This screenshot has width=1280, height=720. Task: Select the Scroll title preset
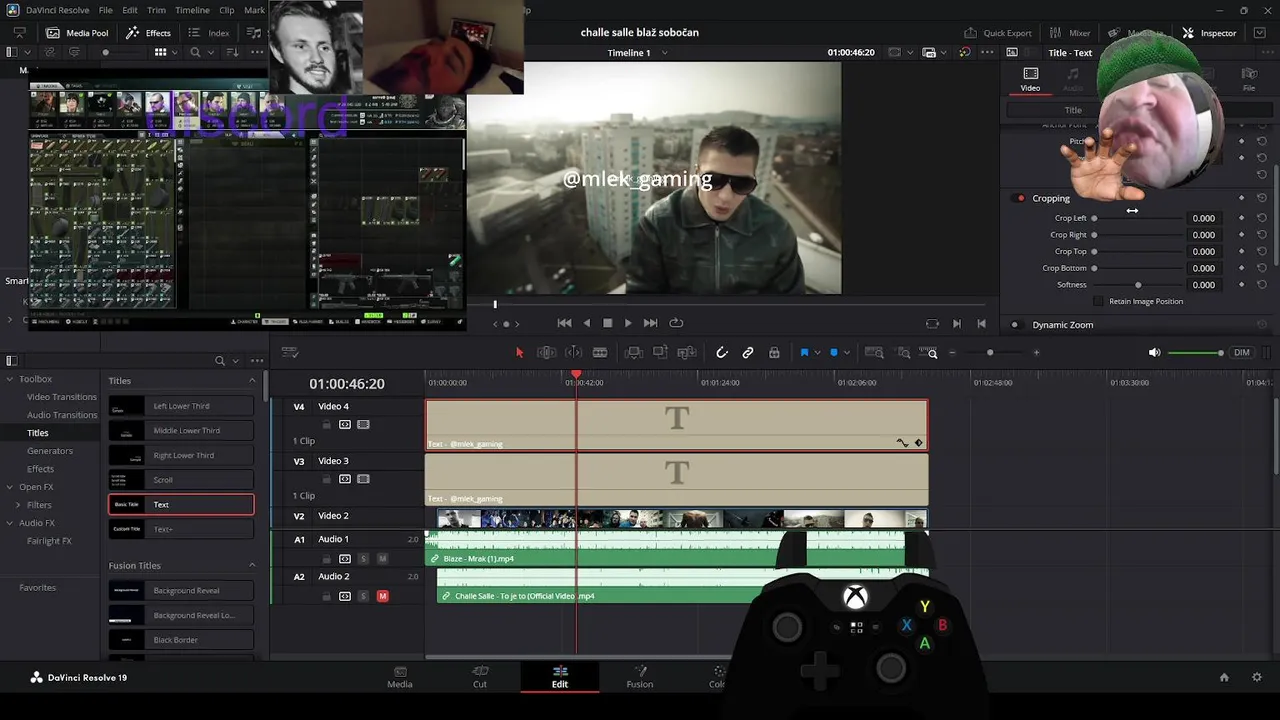click(x=181, y=480)
